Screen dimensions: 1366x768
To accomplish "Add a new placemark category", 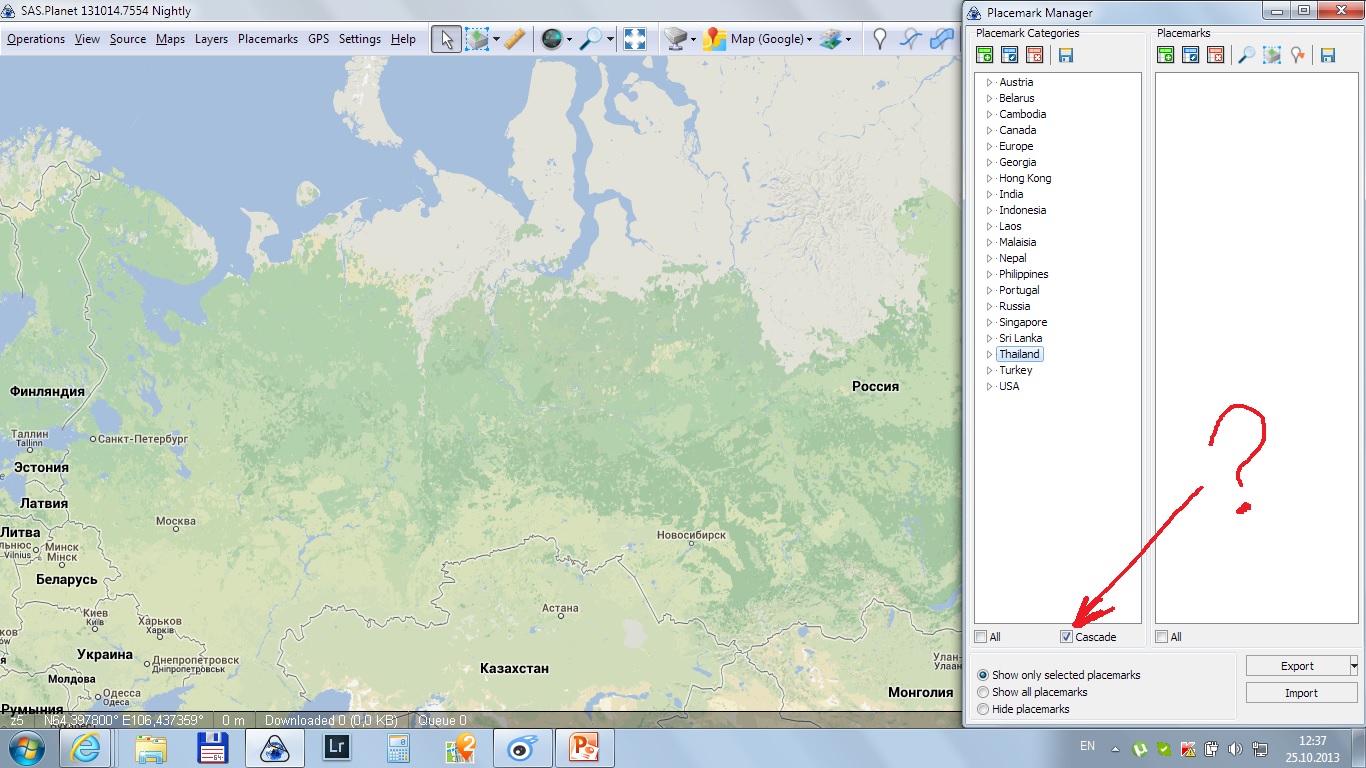I will 986,55.
